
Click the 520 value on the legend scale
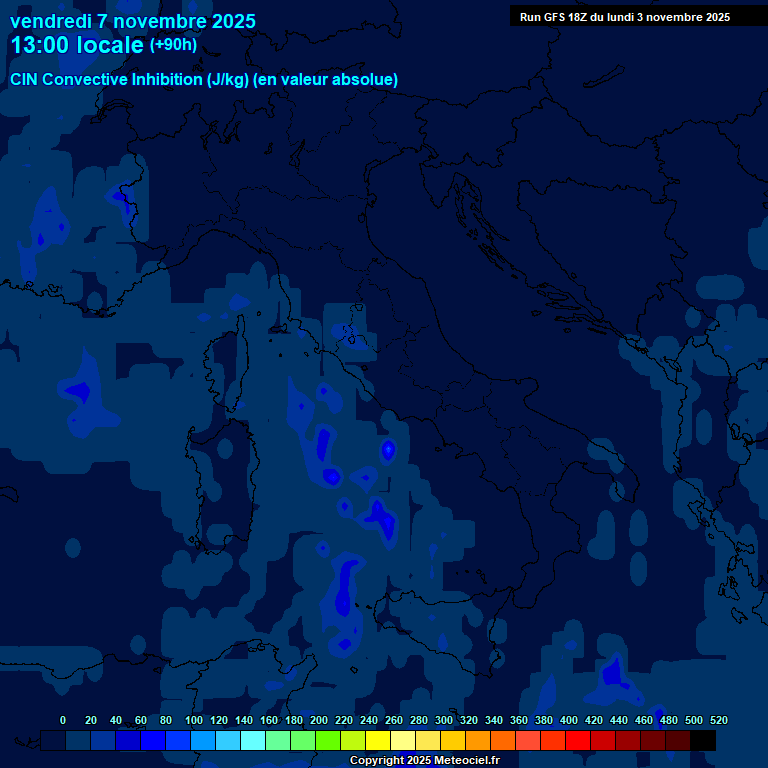point(718,720)
